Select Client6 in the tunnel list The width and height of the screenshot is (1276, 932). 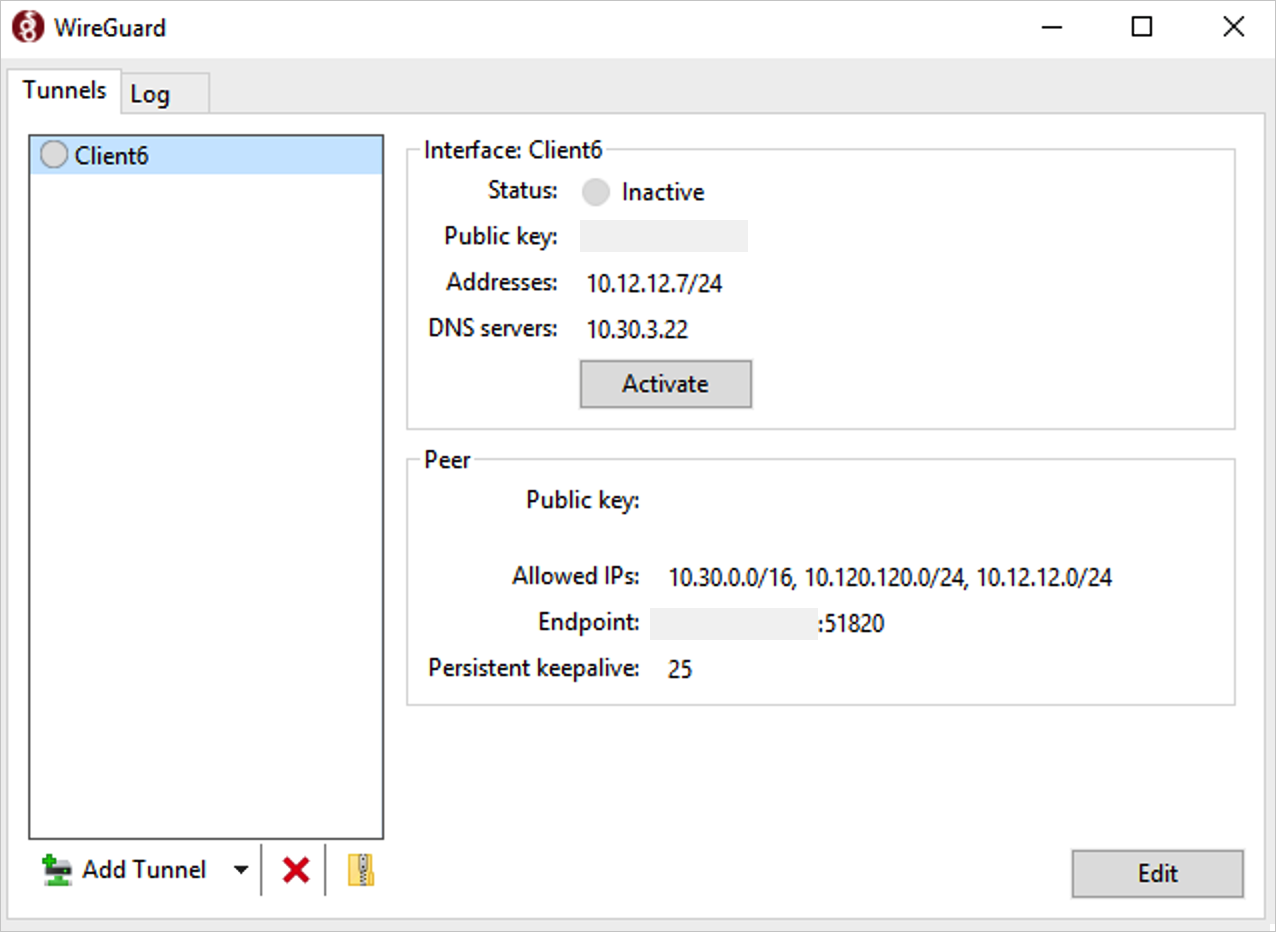(206, 155)
